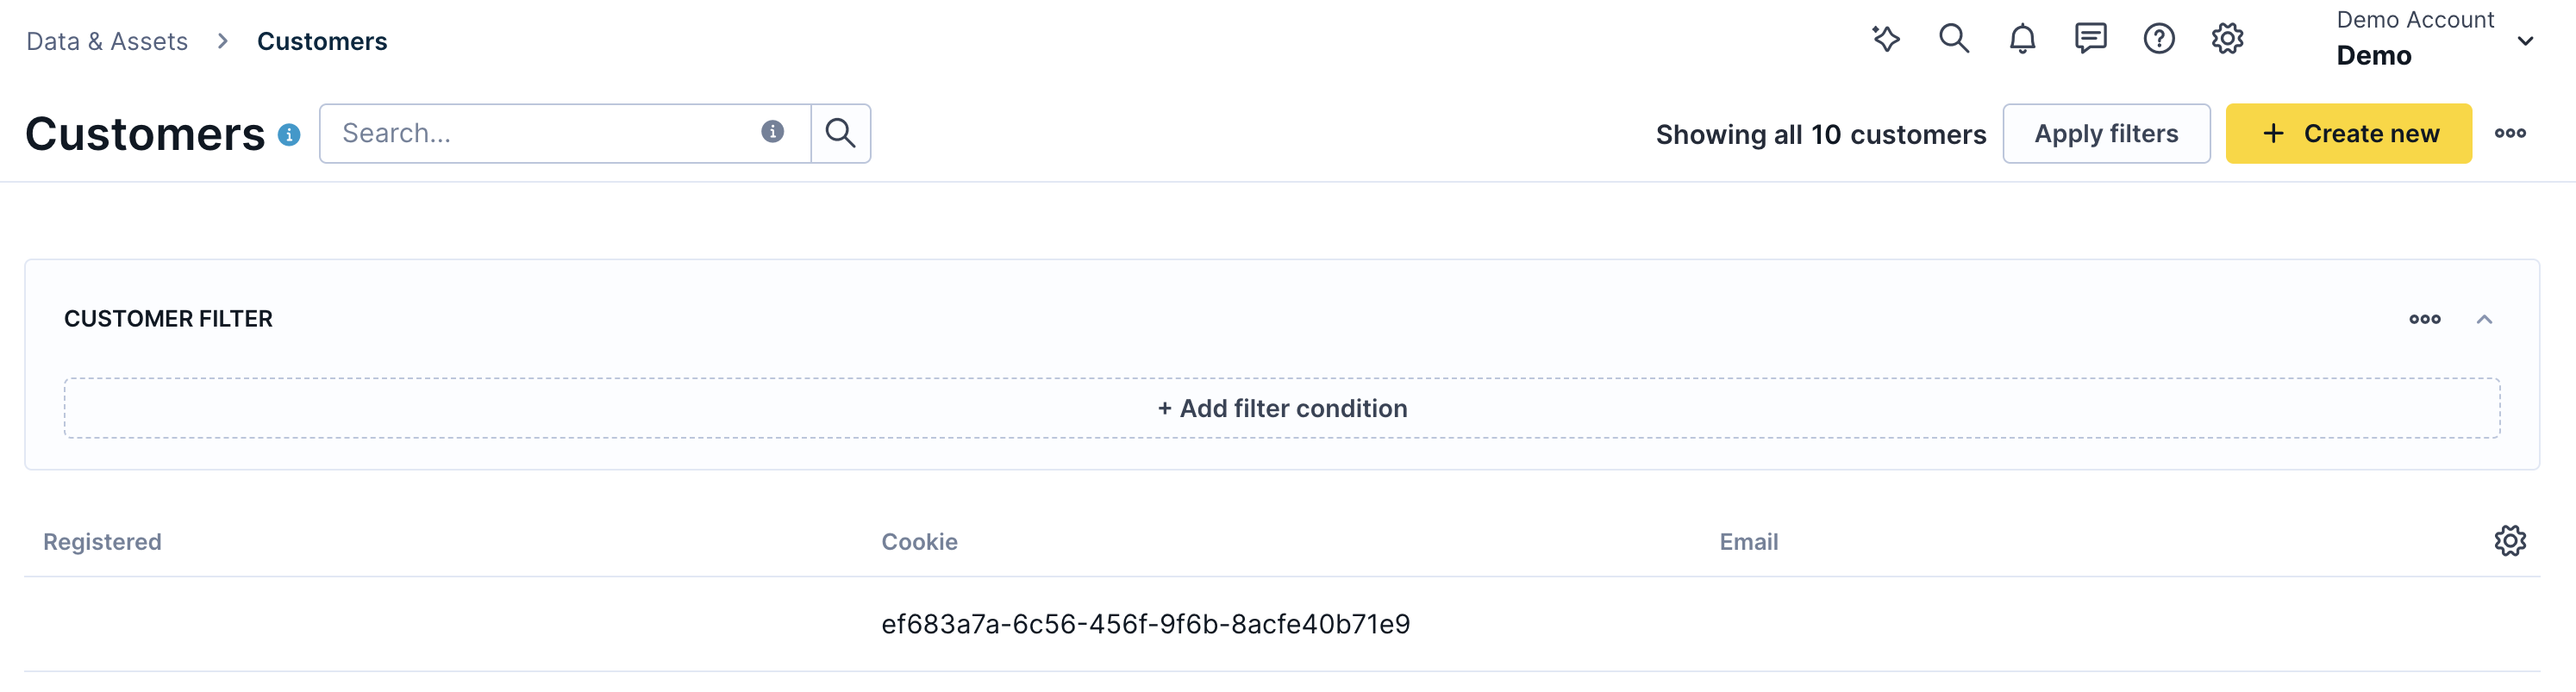The height and width of the screenshot is (692, 2576).
Task: Click the search magnifier beside the search box
Action: click(x=841, y=132)
